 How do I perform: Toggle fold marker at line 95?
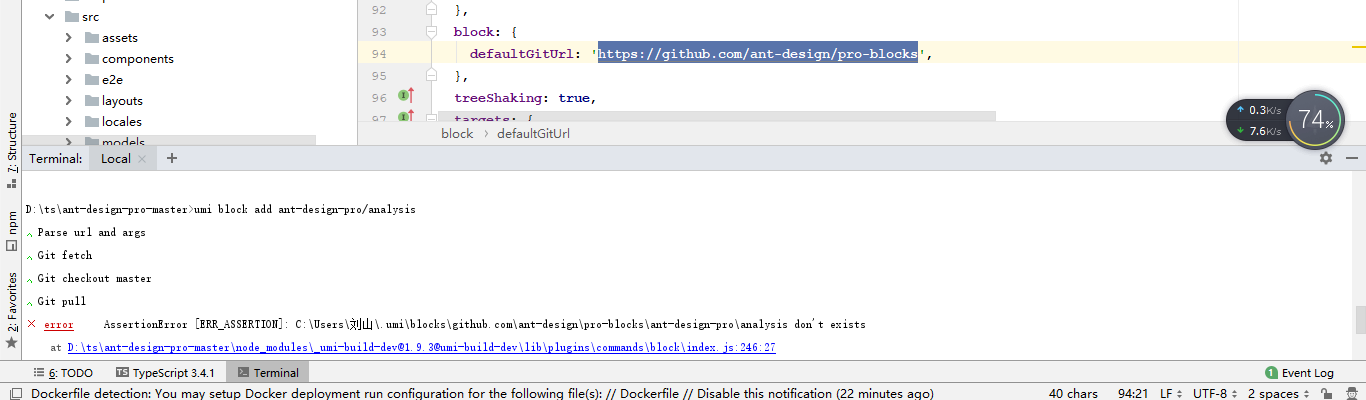[432, 75]
